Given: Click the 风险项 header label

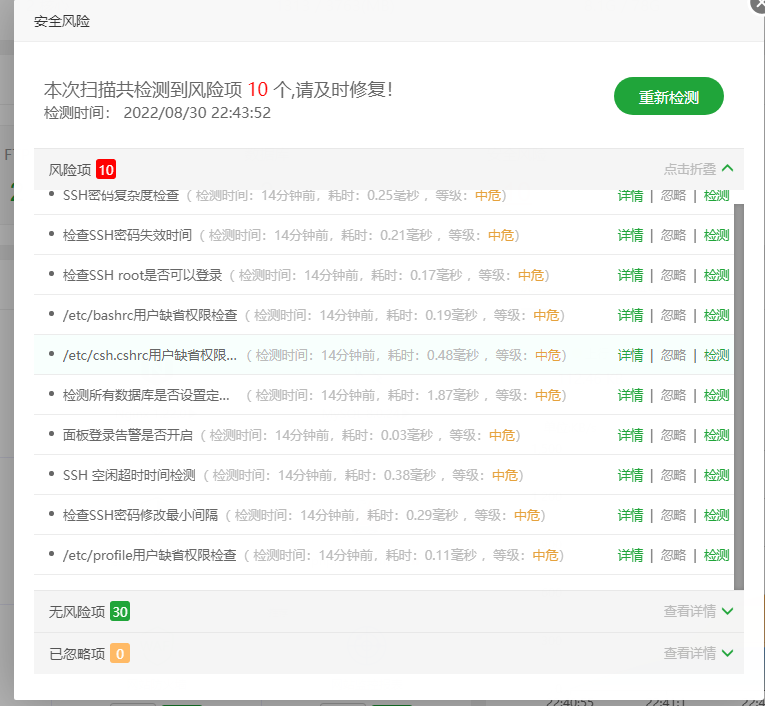Looking at the screenshot, I should 70,170.
